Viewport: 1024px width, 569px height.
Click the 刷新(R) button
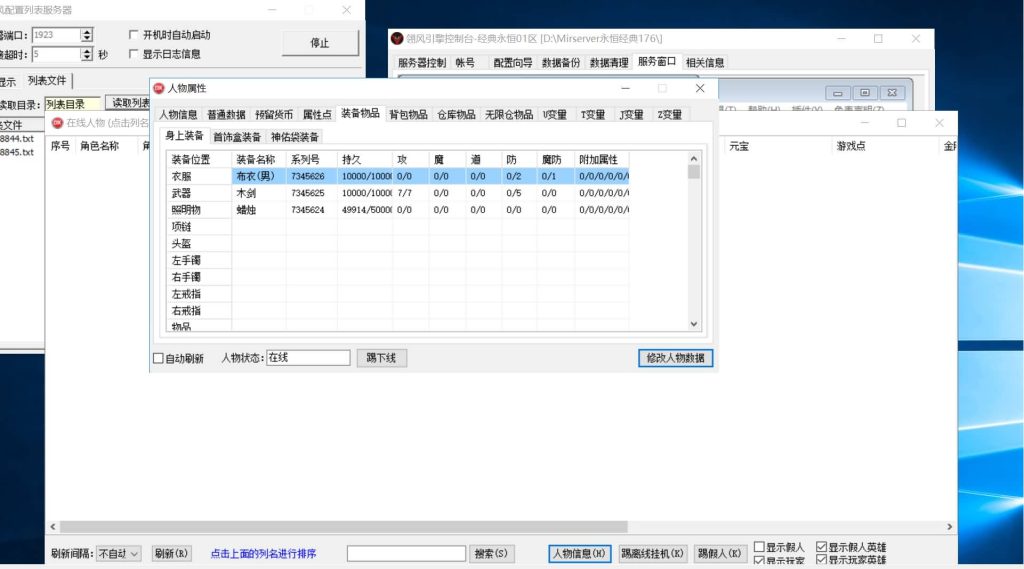pyautogui.click(x=172, y=553)
